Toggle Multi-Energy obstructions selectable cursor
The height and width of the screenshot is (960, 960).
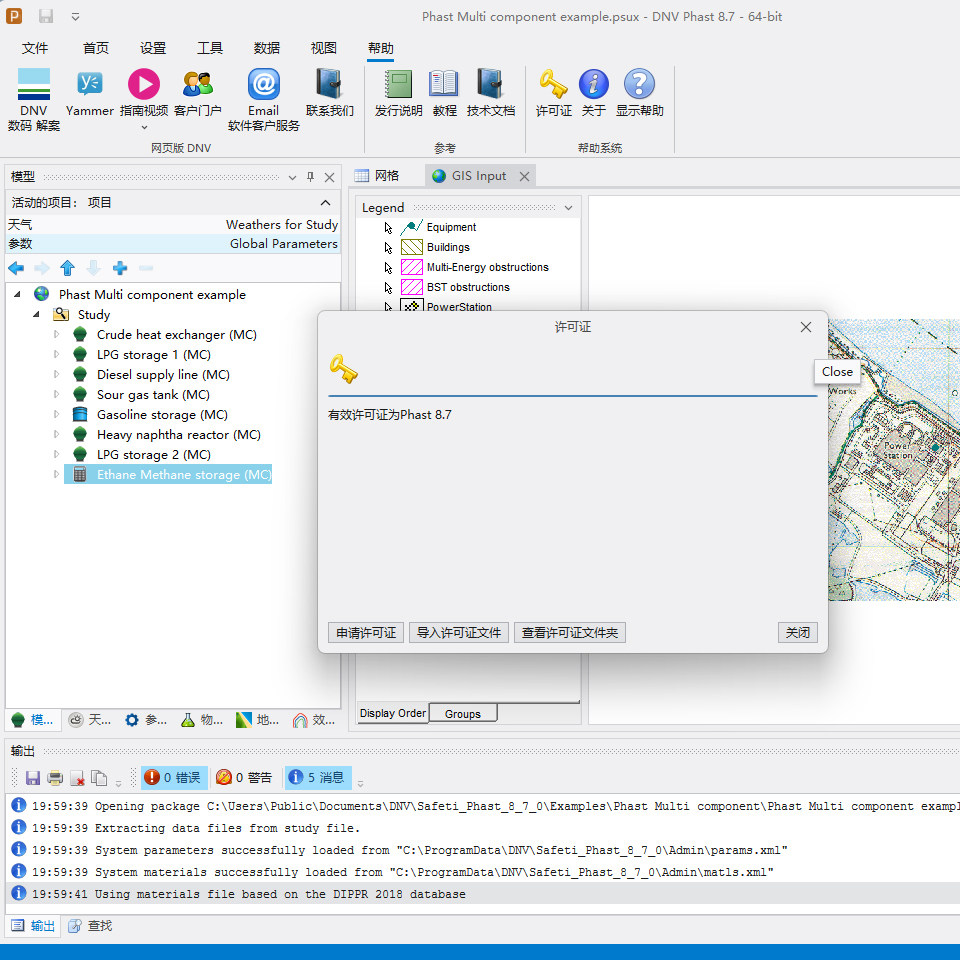tap(388, 268)
